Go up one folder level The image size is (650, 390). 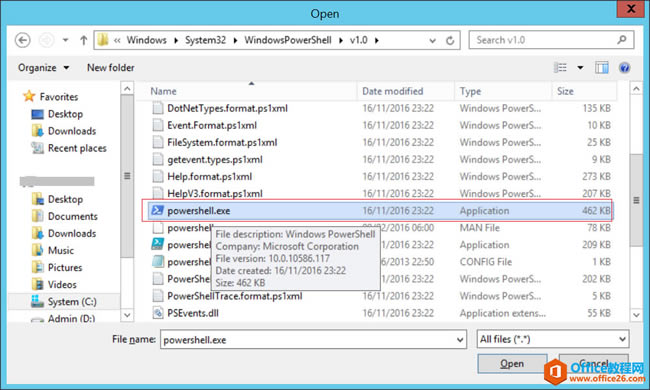pos(84,40)
